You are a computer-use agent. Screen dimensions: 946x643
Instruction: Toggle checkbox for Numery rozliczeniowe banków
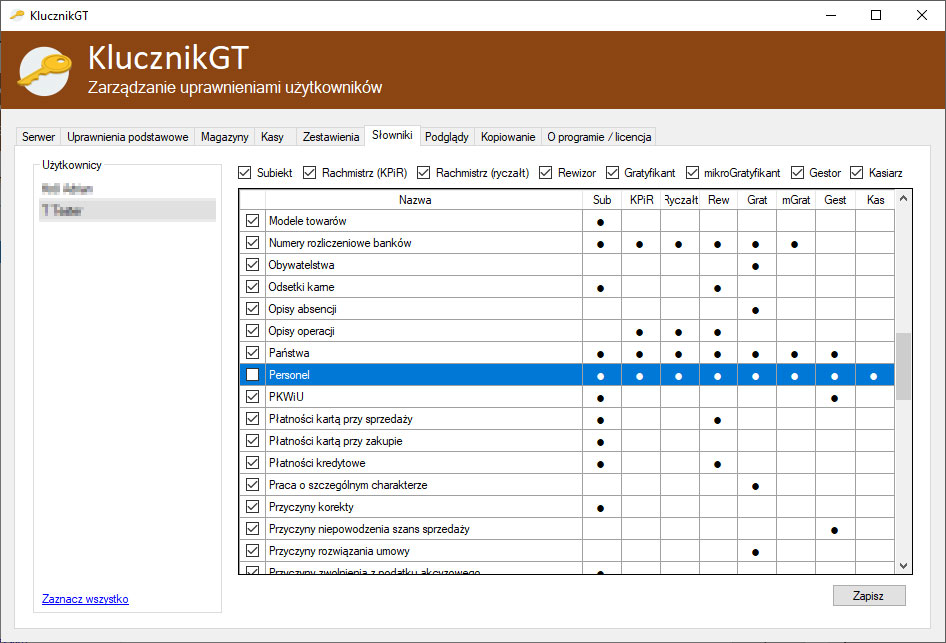coord(253,243)
